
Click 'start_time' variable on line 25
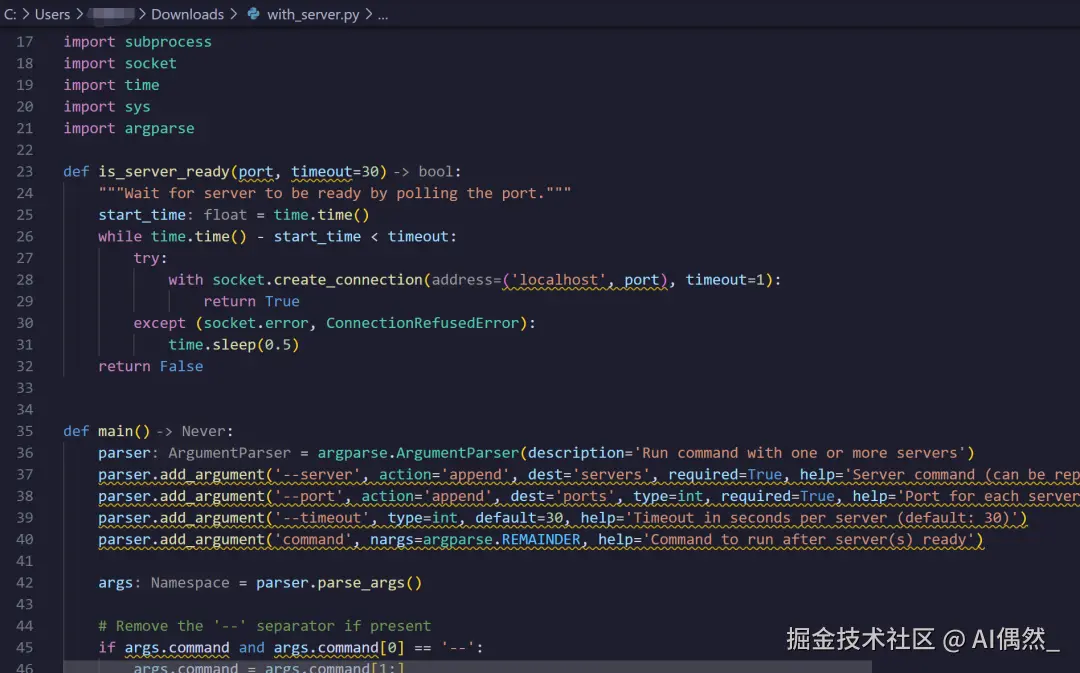tap(142, 215)
